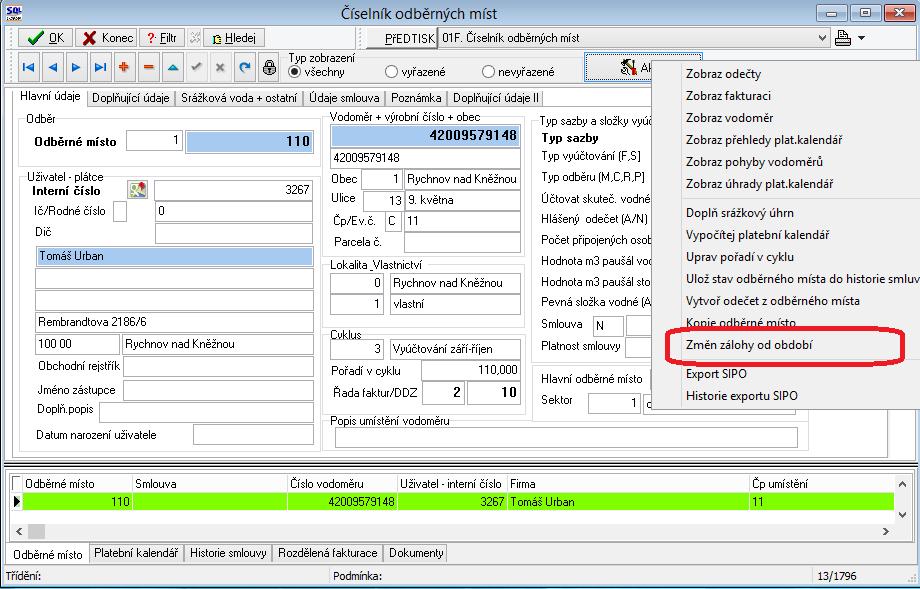
Task: Click the padlock icon in navigator toolbar
Action: [269, 67]
